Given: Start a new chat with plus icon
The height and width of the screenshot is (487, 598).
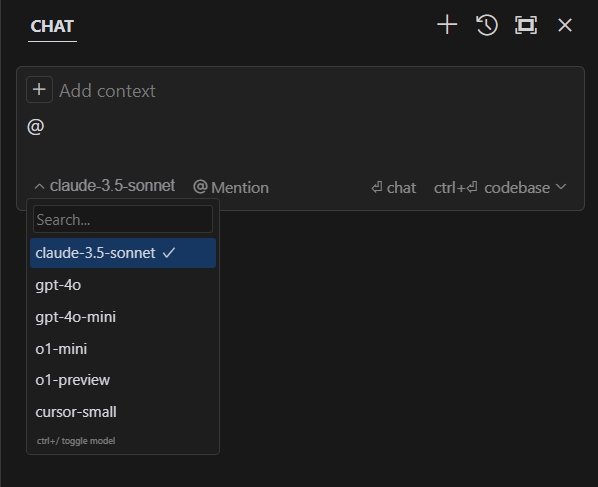Looking at the screenshot, I should (x=447, y=25).
